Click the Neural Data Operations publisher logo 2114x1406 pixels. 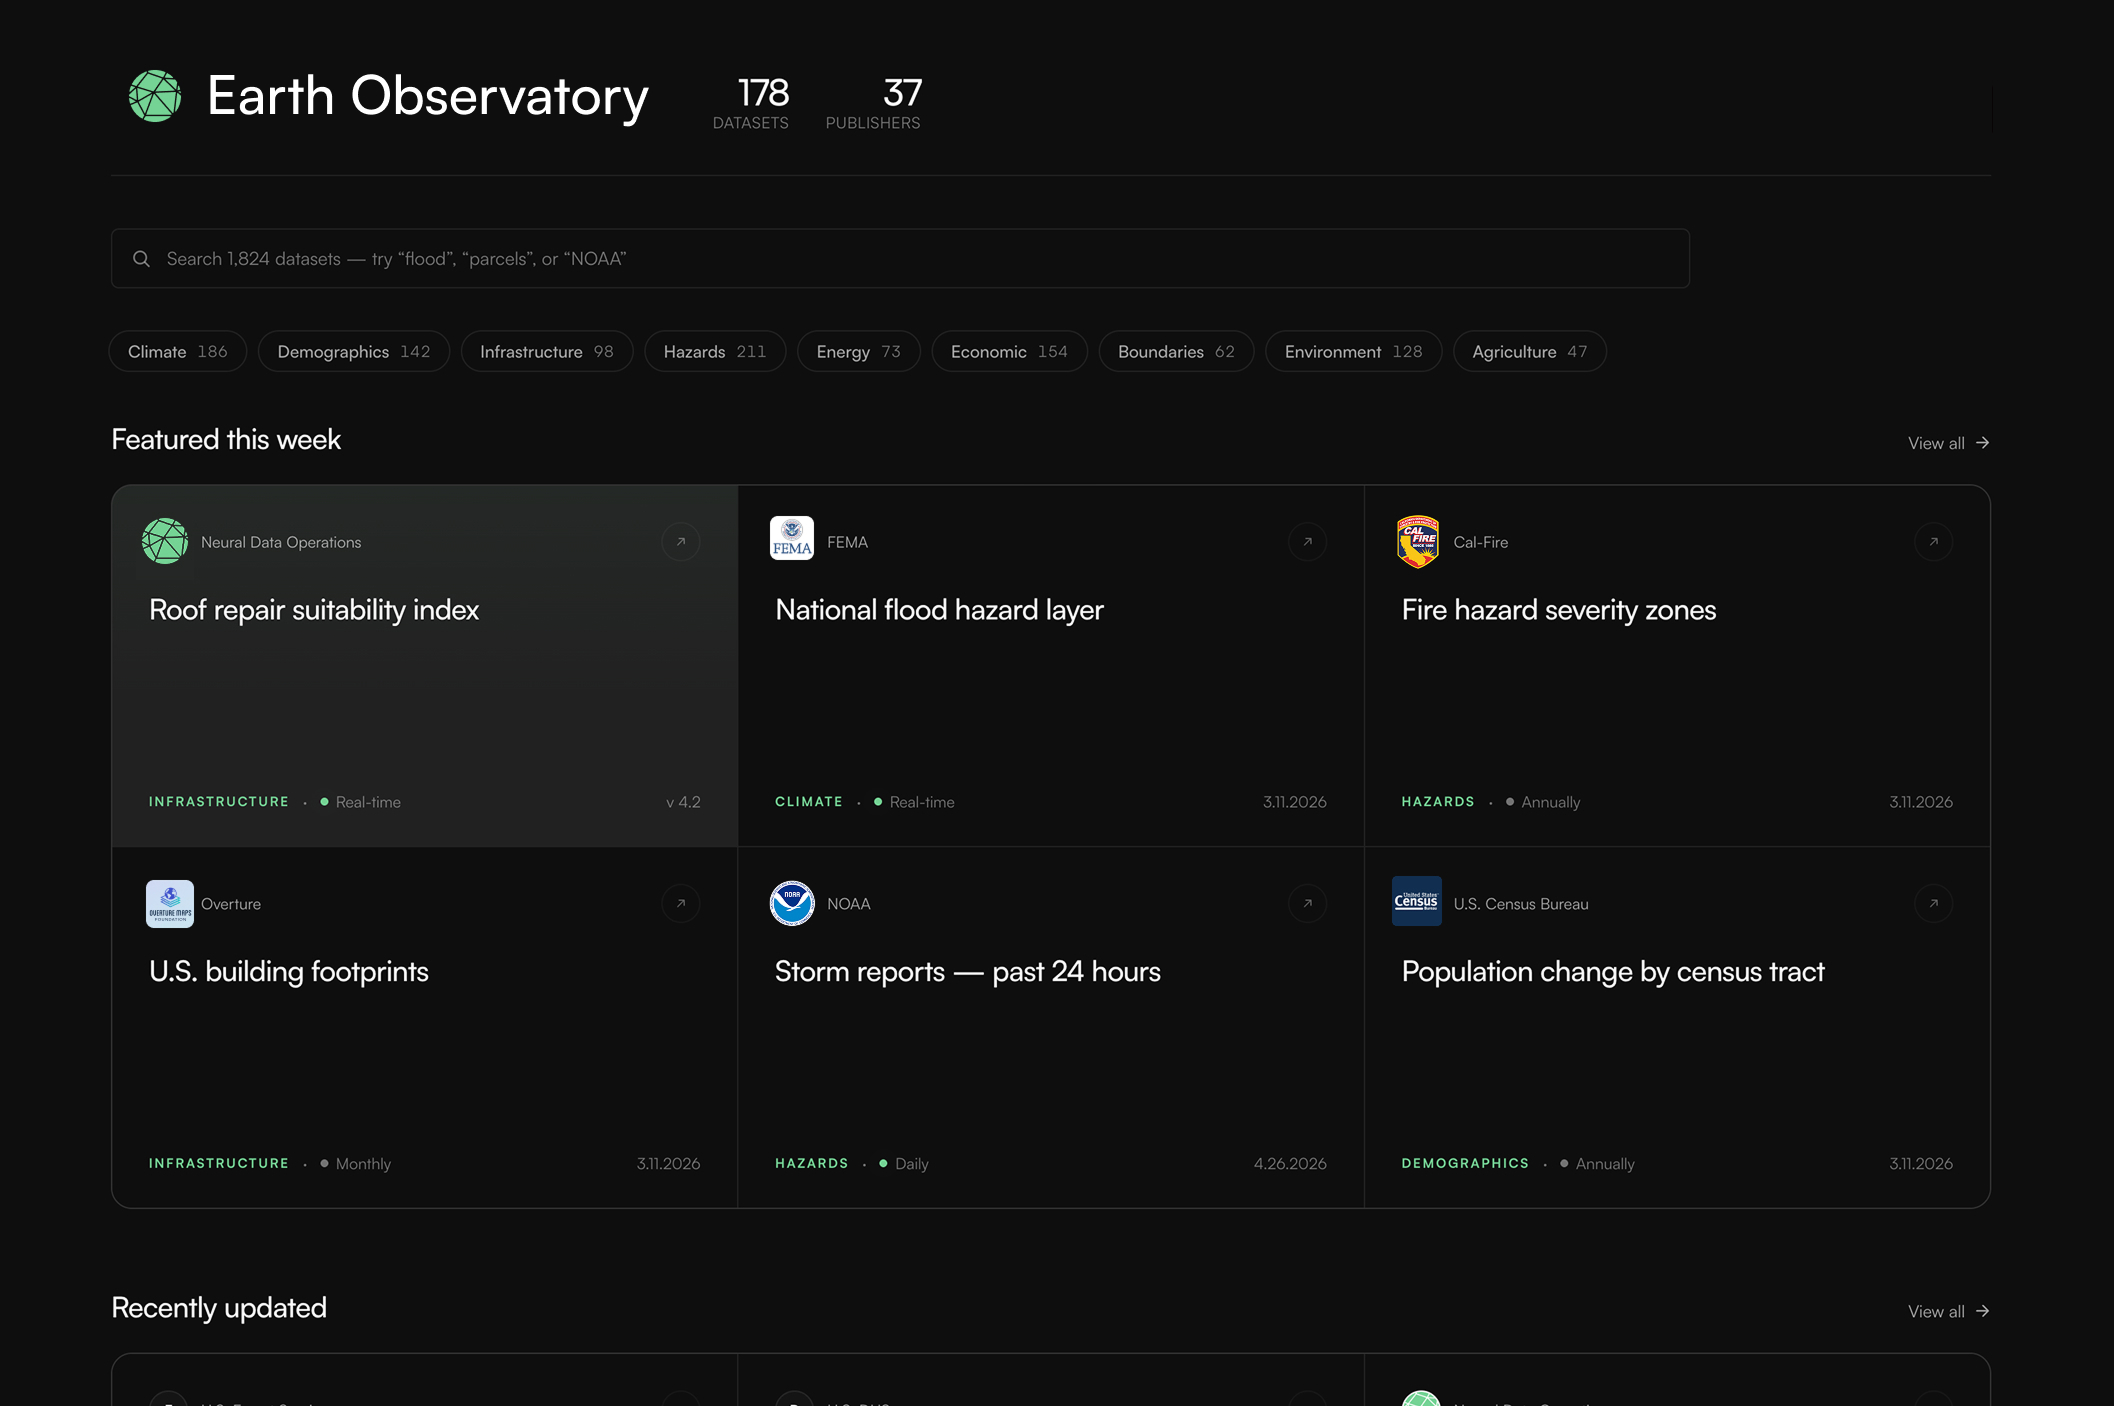click(165, 541)
